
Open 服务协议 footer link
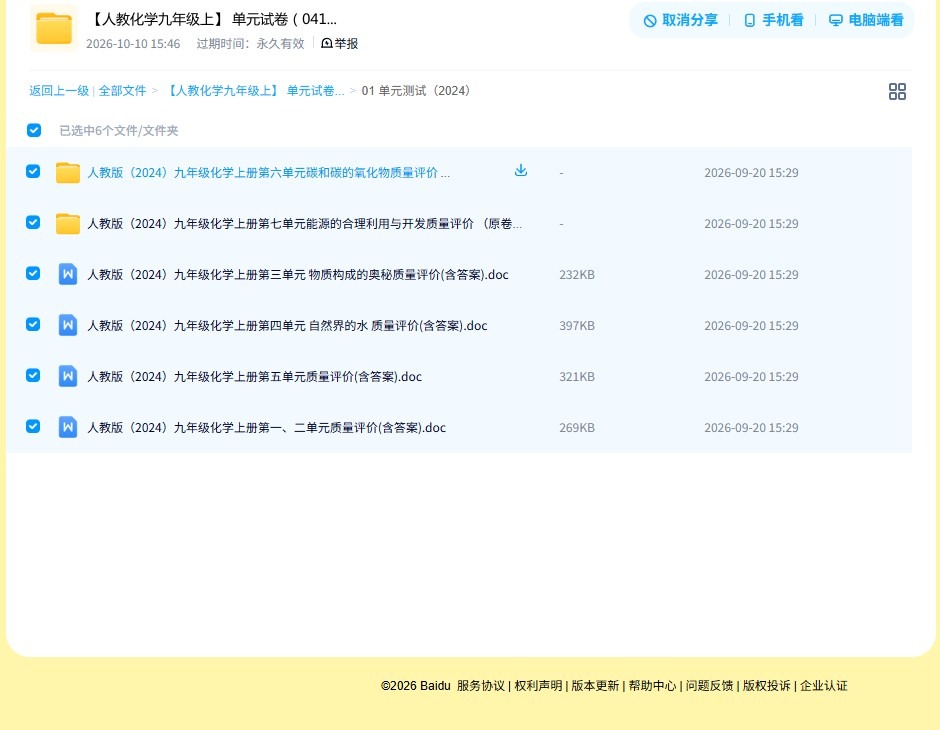coord(481,686)
